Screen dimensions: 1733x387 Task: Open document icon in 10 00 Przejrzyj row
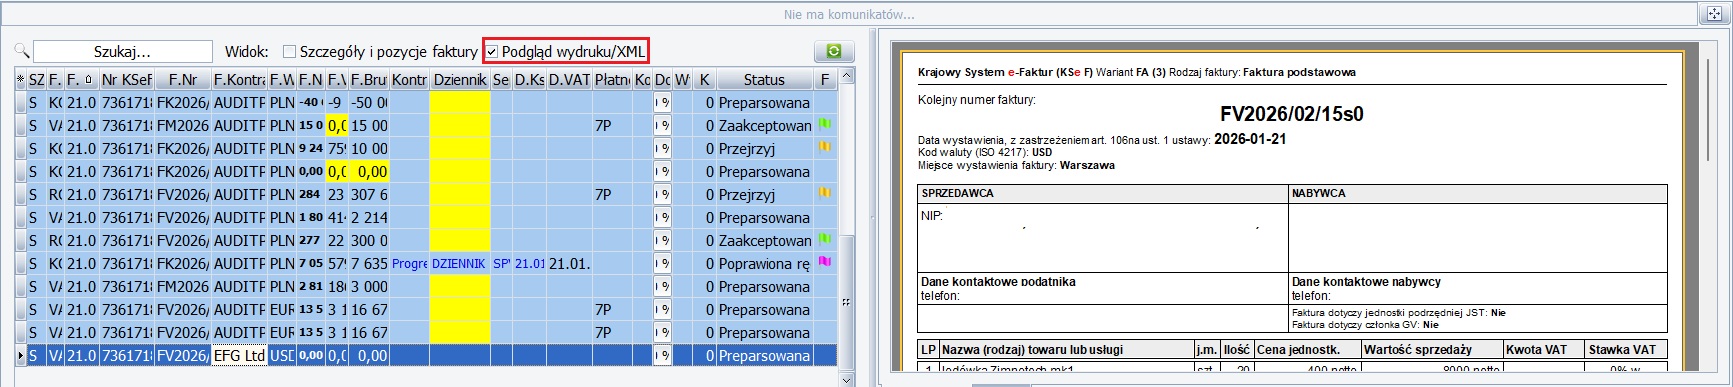(662, 148)
